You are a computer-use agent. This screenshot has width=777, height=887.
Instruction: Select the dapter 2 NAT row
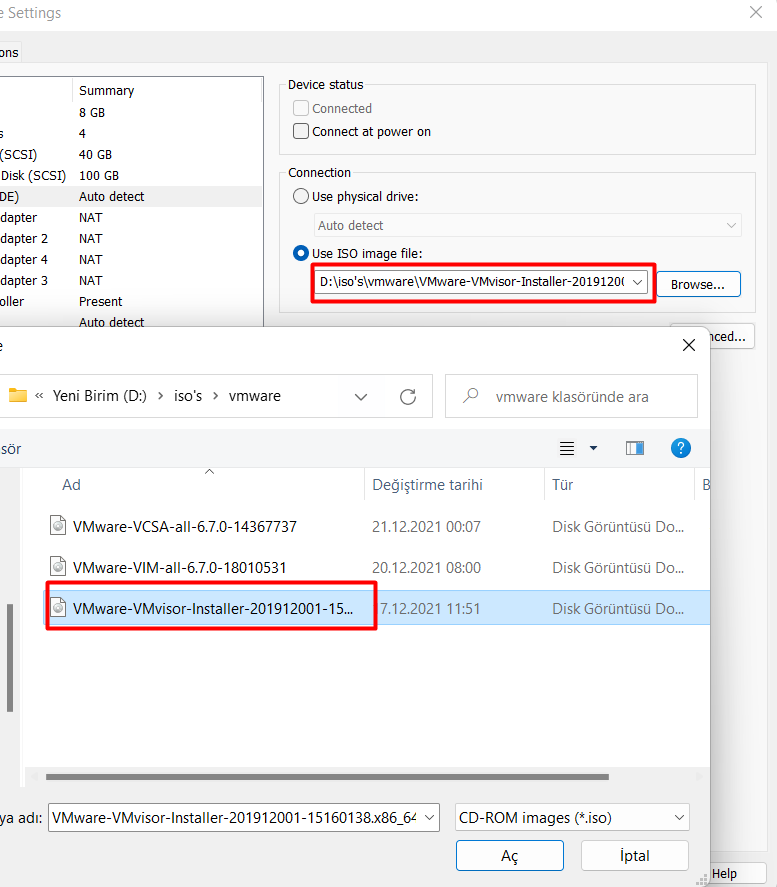pyautogui.click(x=130, y=238)
